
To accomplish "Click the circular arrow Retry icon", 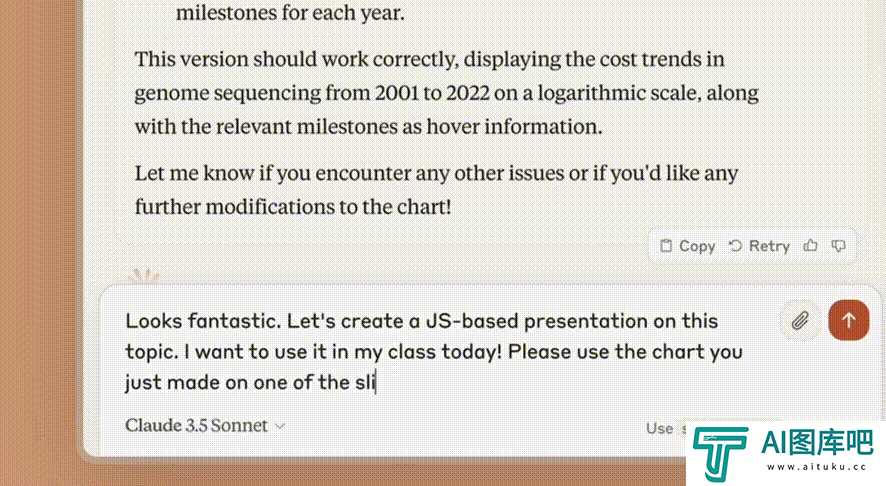I will [x=735, y=246].
